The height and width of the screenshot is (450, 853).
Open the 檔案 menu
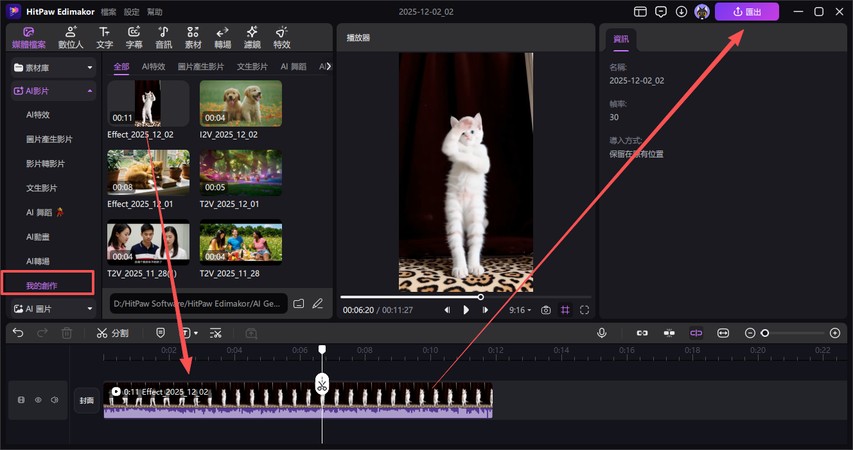pos(108,11)
